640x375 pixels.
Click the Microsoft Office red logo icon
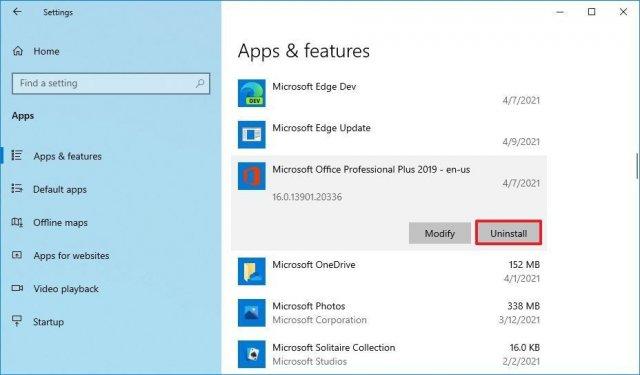point(251,176)
